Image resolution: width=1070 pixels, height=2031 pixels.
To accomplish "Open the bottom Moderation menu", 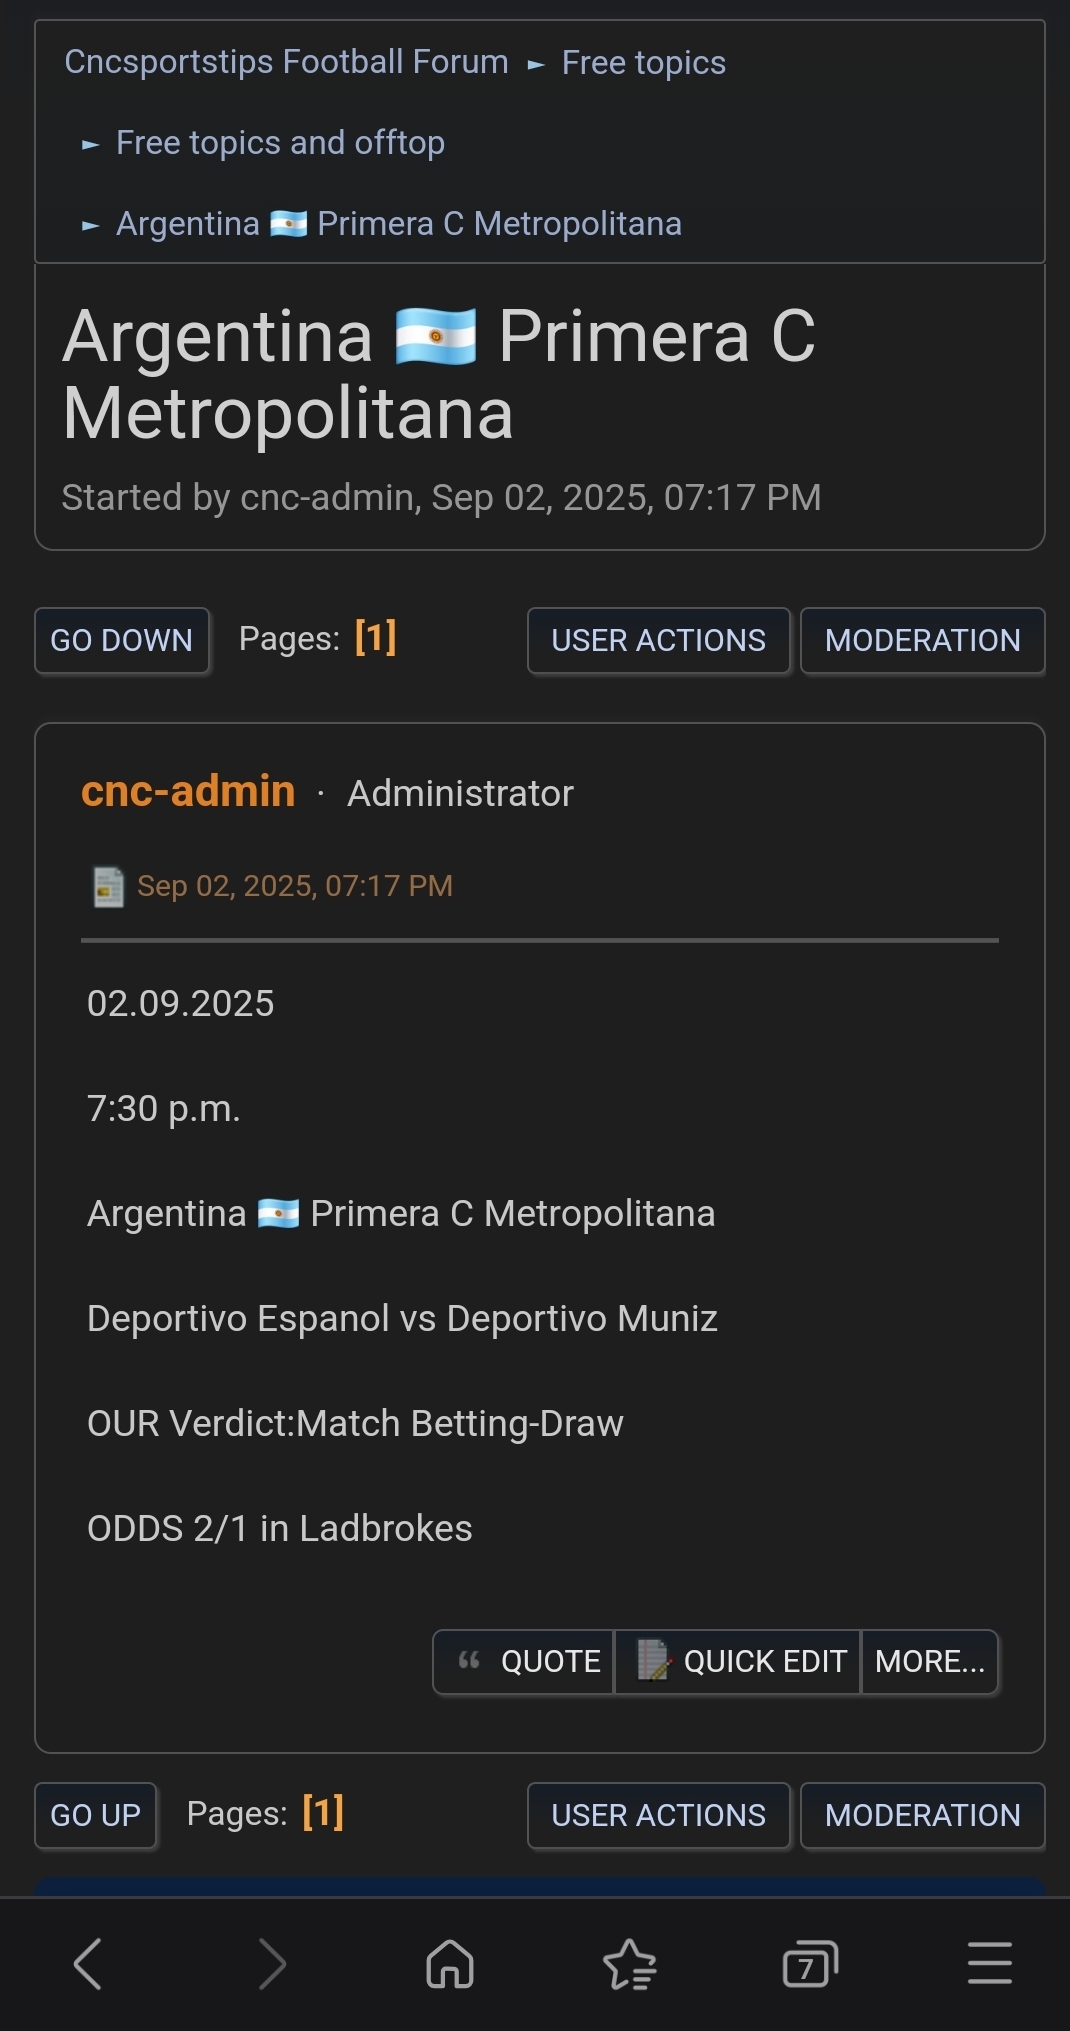I will coord(922,1815).
